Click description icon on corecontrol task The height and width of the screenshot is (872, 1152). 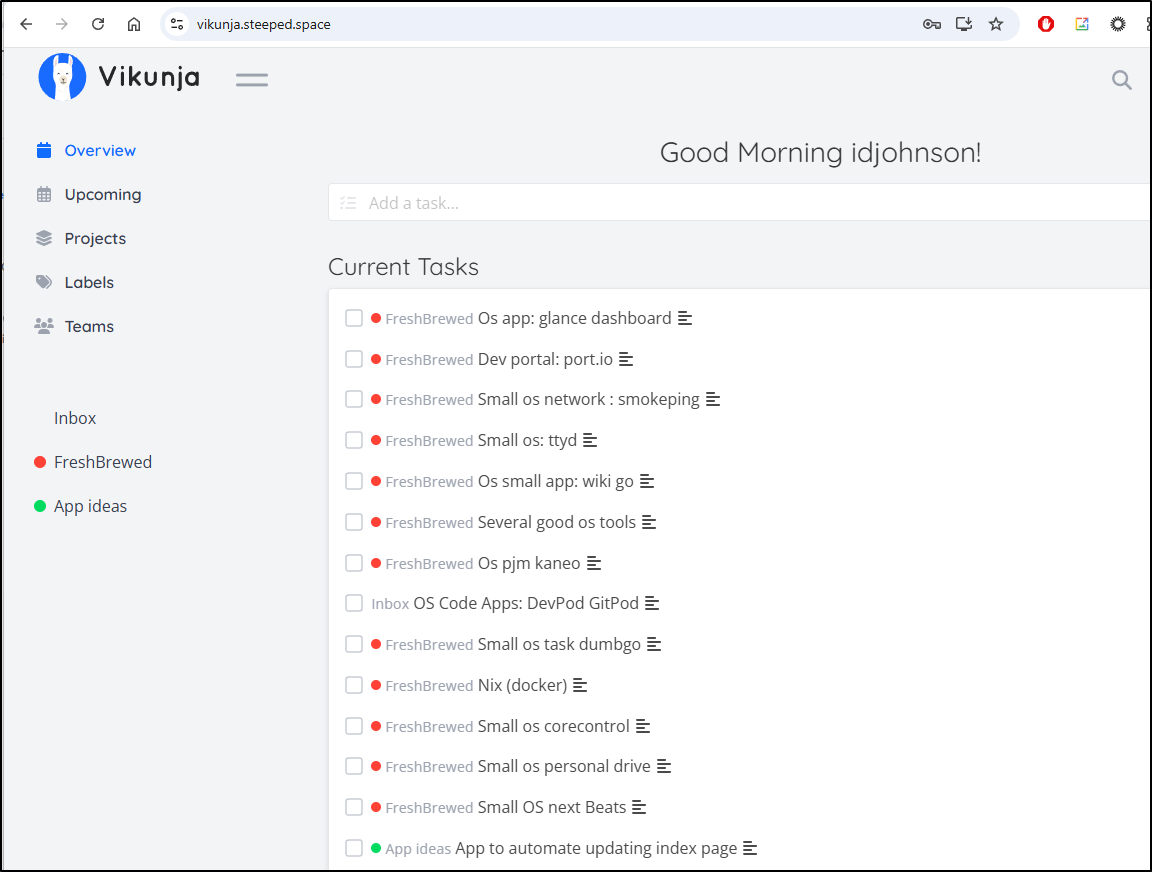pyautogui.click(x=643, y=727)
